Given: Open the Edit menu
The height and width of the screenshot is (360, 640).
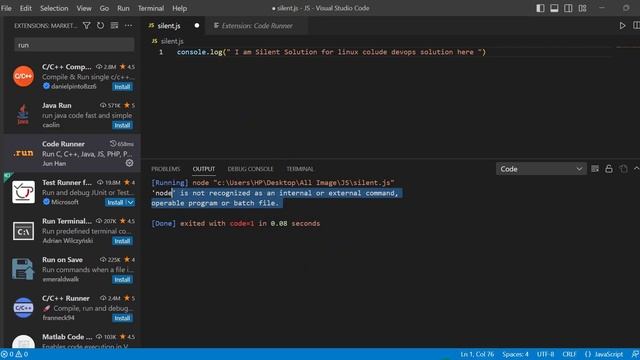Looking at the screenshot, I should point(25,8).
